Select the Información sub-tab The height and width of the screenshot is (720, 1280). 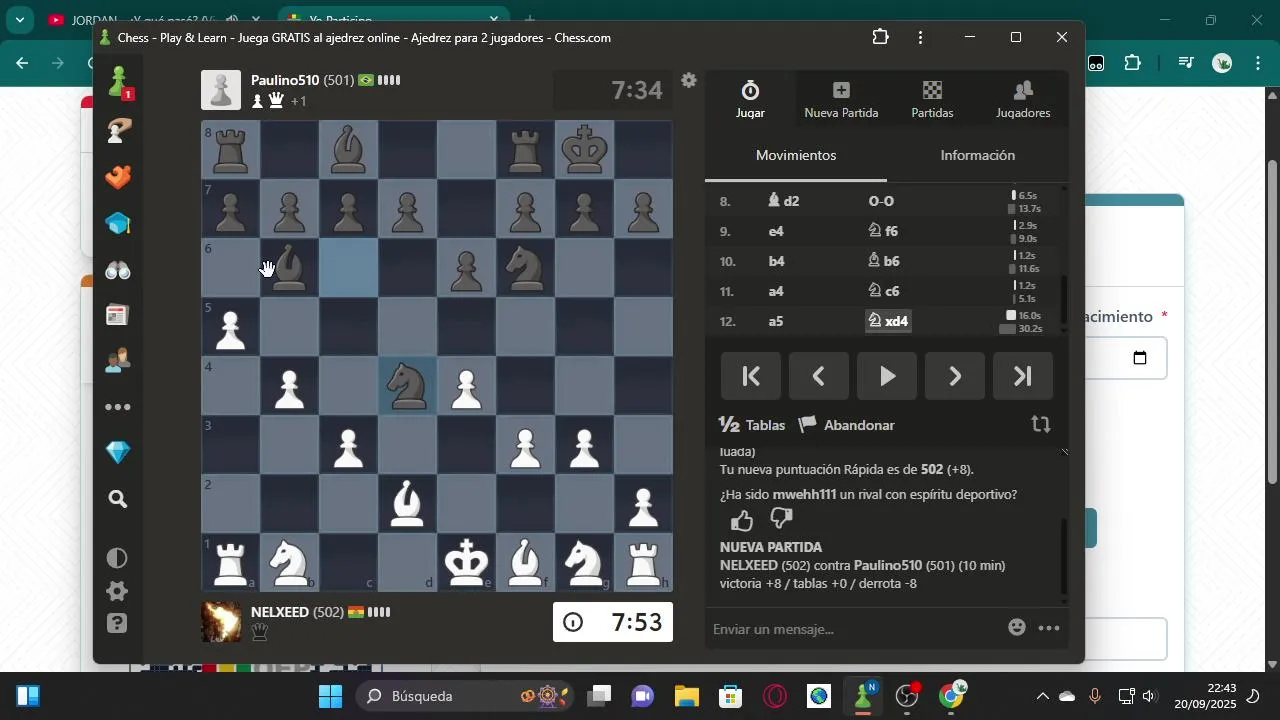tap(977, 155)
